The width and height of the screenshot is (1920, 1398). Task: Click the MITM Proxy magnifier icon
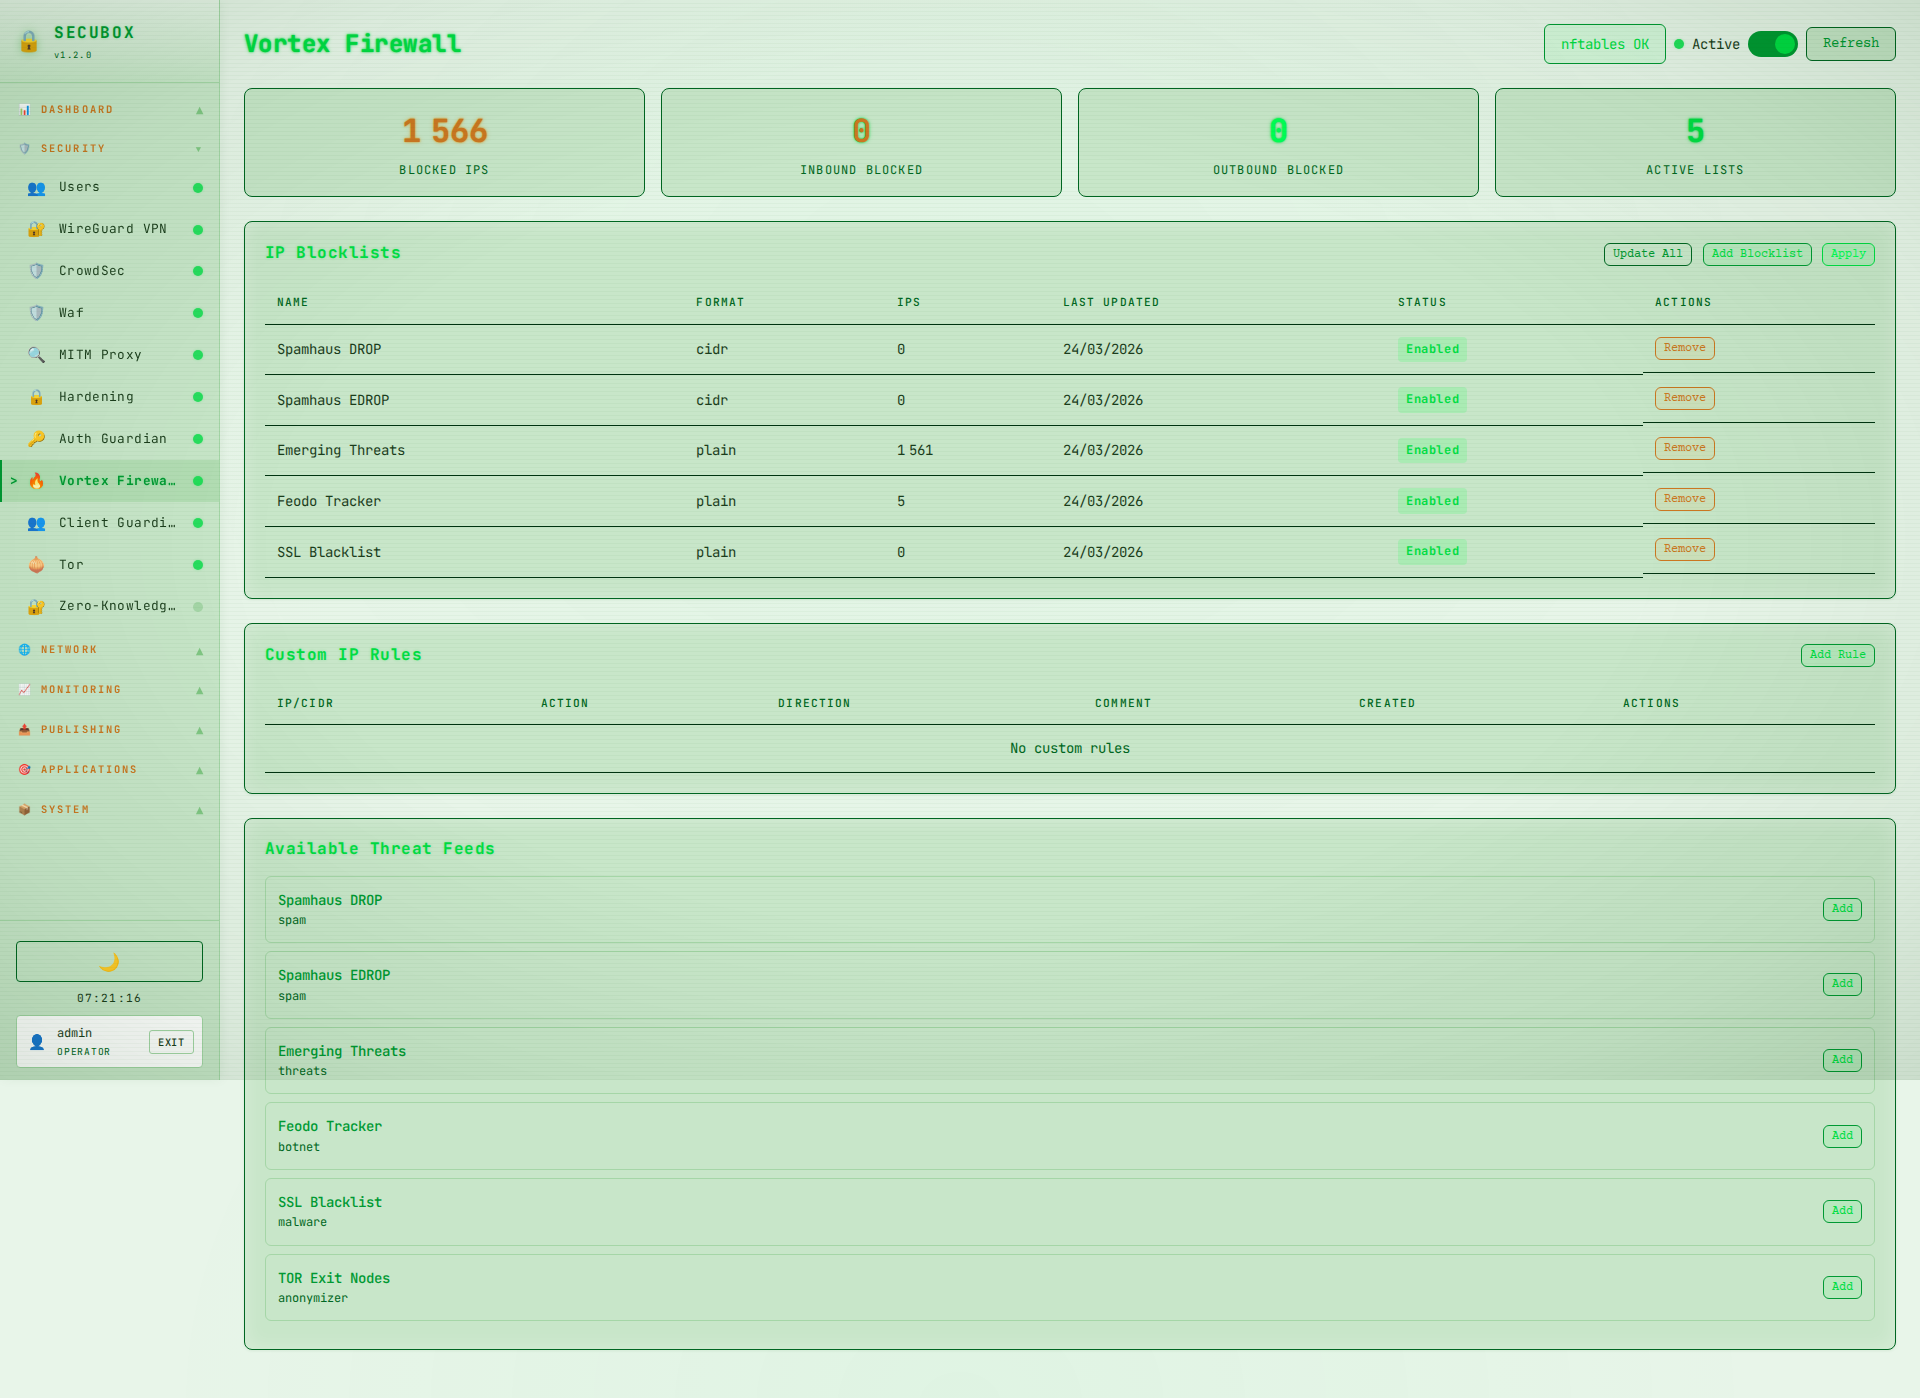[37, 355]
